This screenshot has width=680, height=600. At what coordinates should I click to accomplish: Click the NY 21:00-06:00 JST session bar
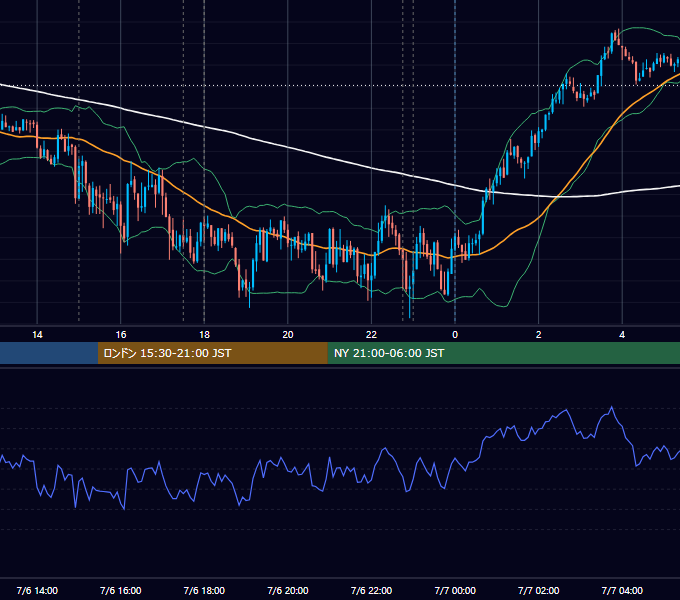click(503, 353)
